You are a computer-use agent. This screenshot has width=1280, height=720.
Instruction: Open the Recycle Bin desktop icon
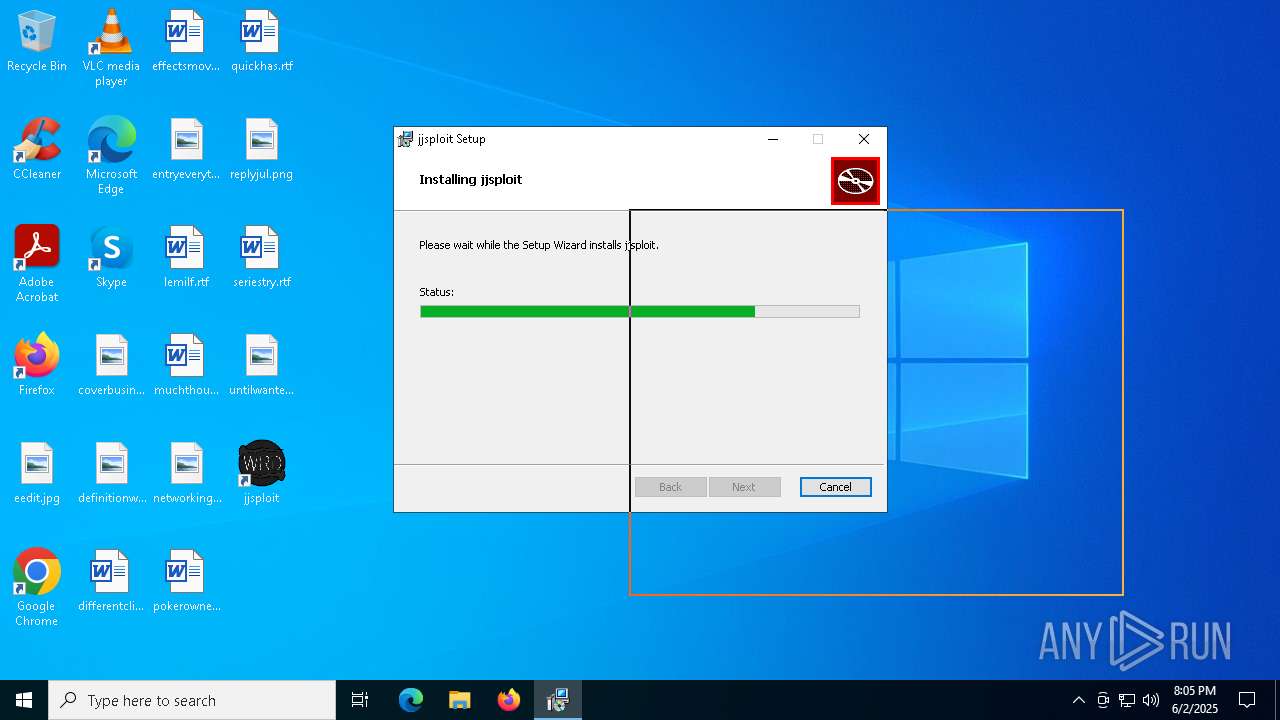[x=37, y=41]
